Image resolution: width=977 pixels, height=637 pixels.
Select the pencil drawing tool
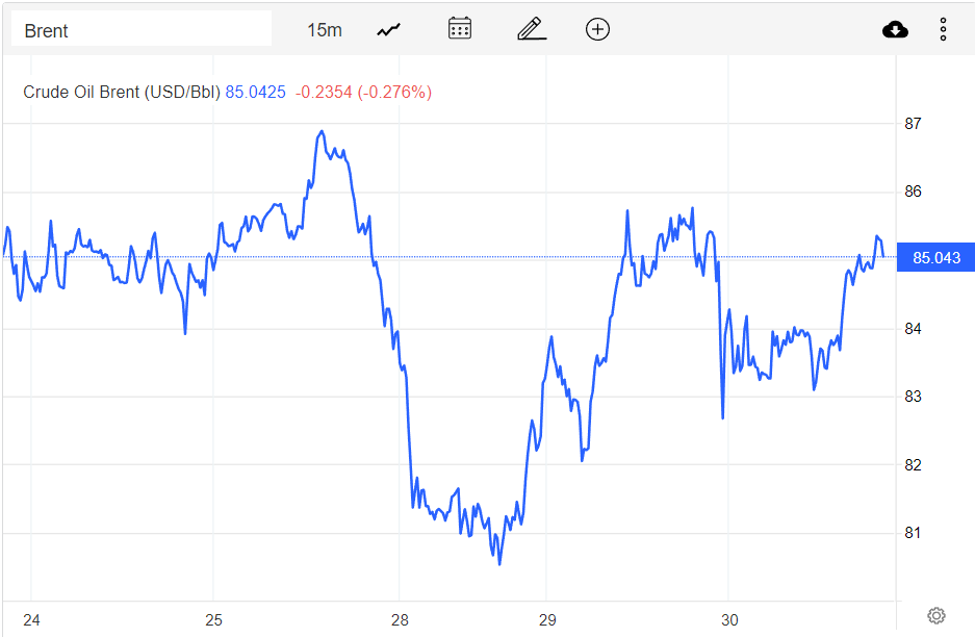(531, 29)
